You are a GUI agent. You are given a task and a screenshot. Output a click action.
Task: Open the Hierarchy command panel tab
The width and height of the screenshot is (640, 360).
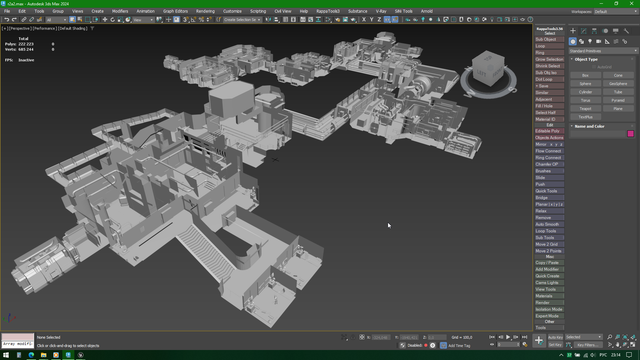594,31
